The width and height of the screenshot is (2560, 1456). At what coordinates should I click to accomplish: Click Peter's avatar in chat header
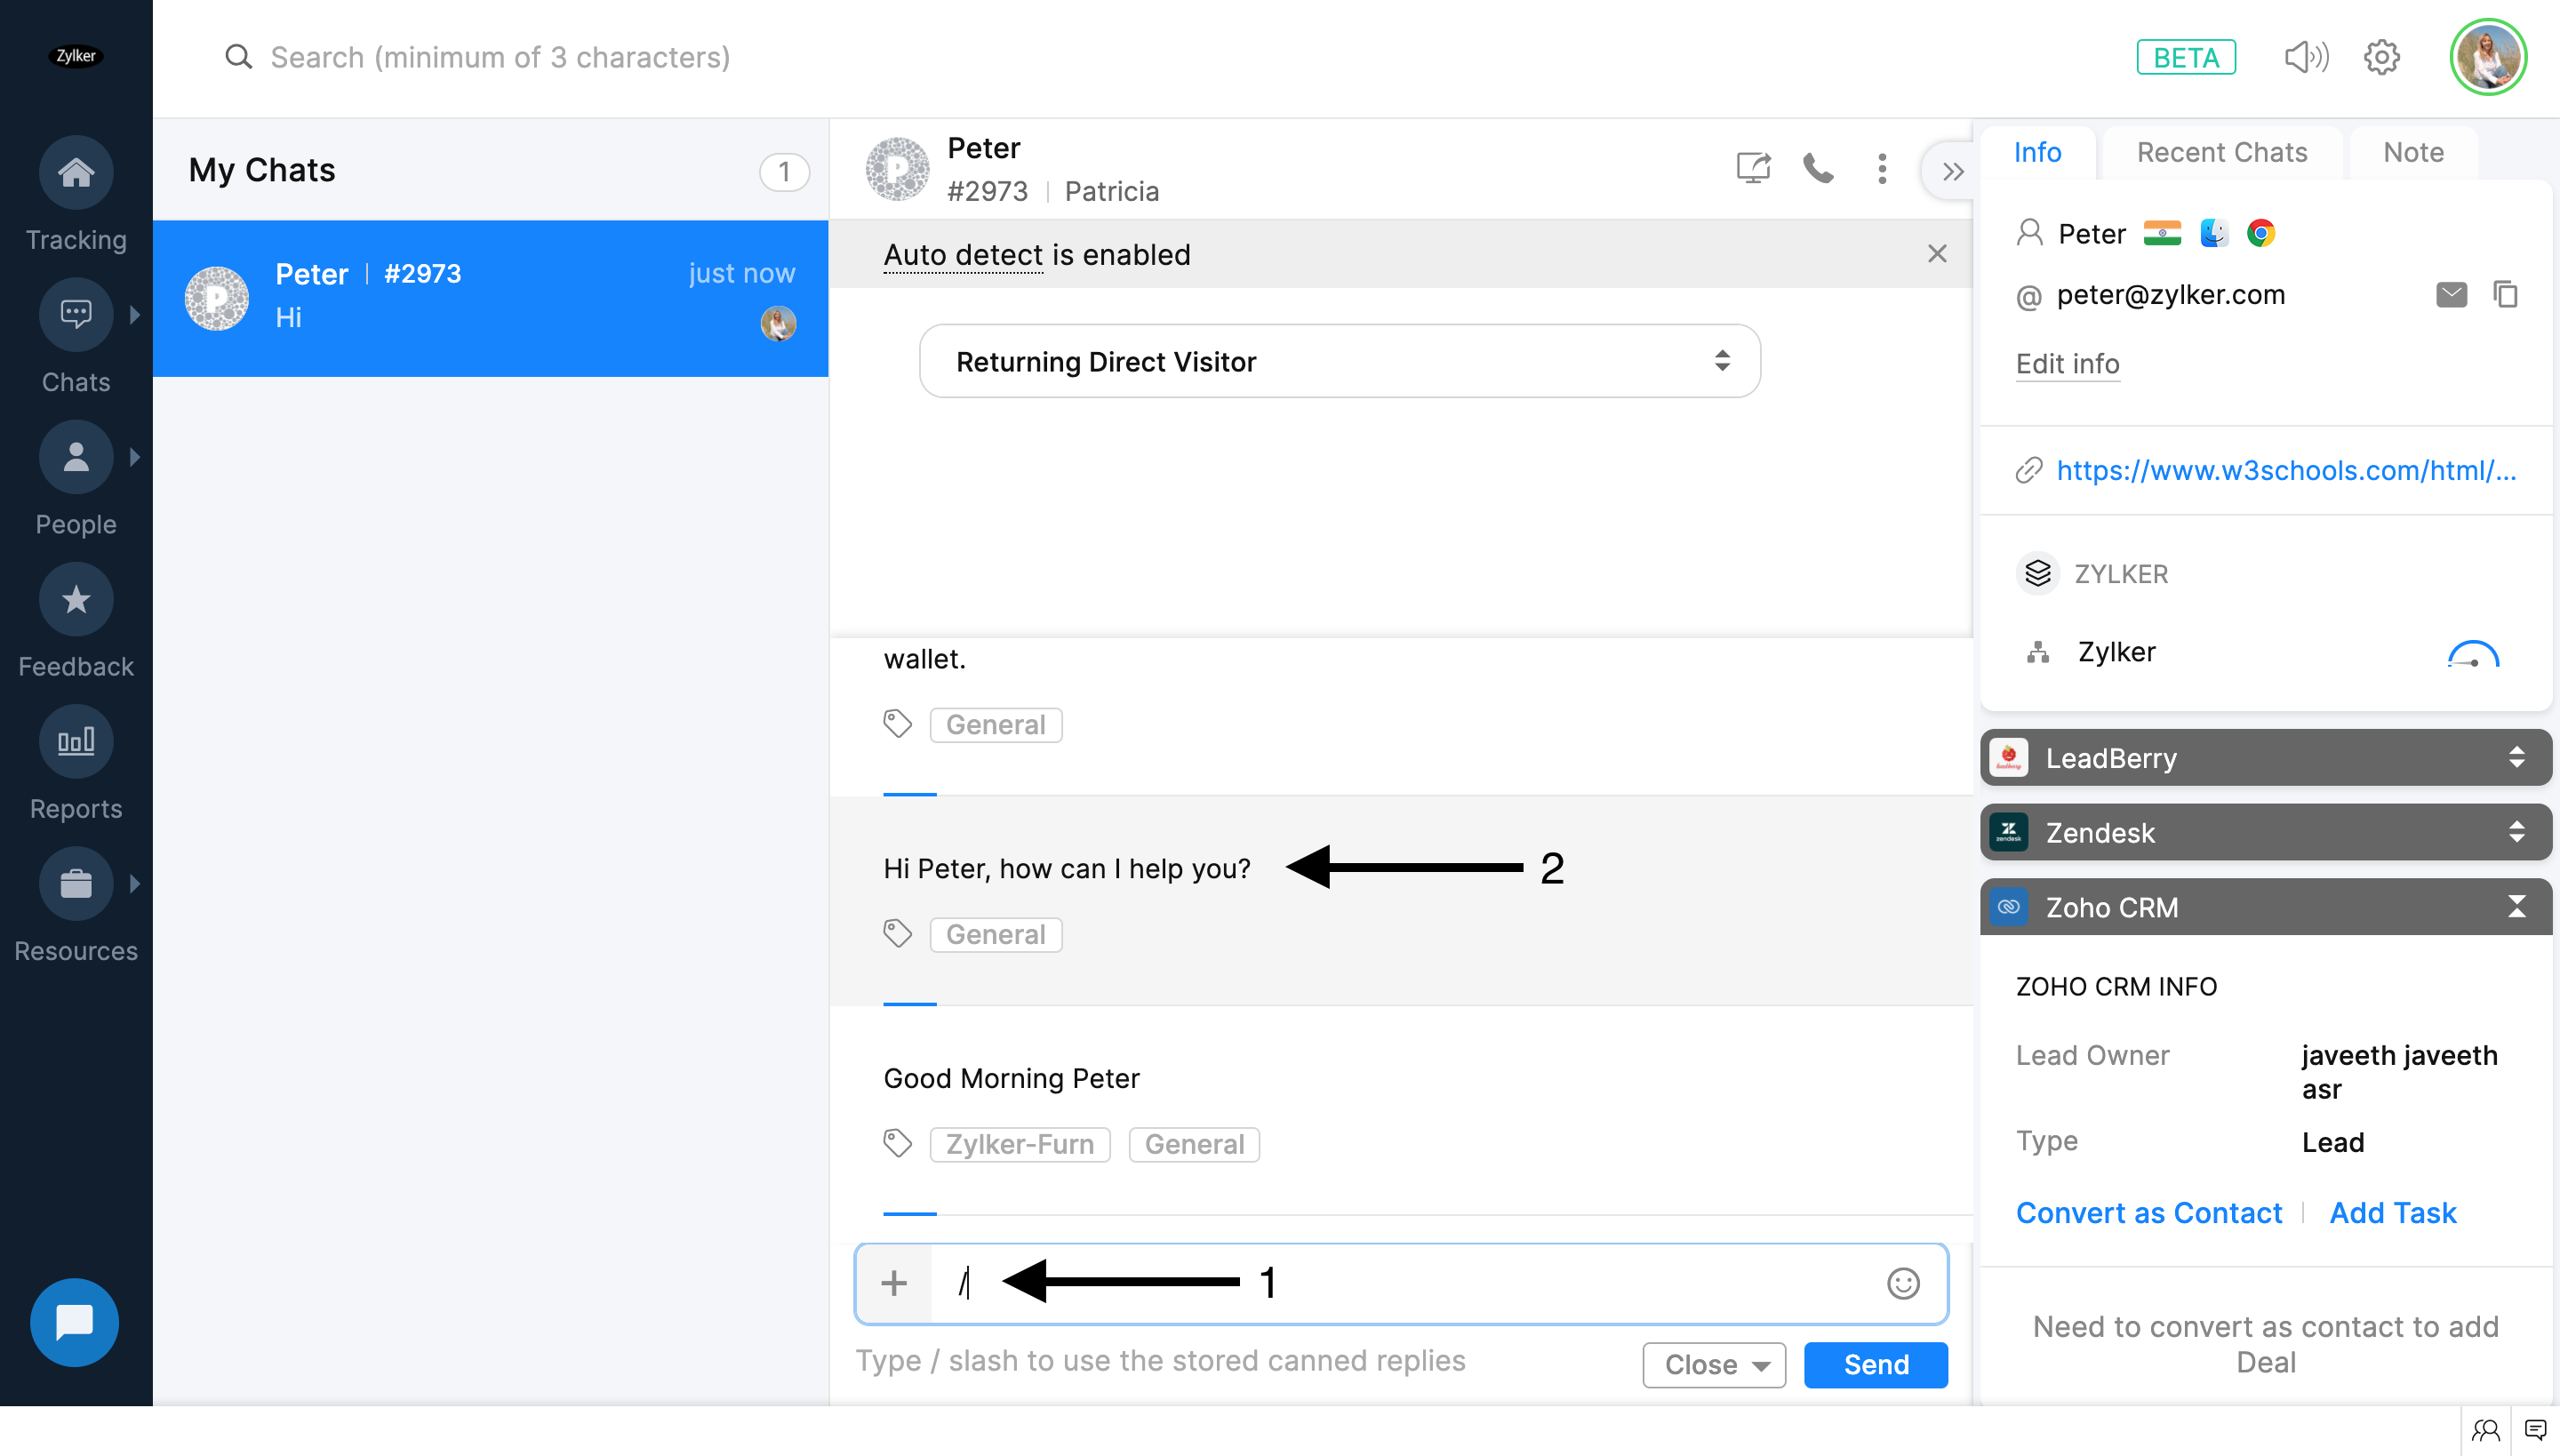pos(897,168)
